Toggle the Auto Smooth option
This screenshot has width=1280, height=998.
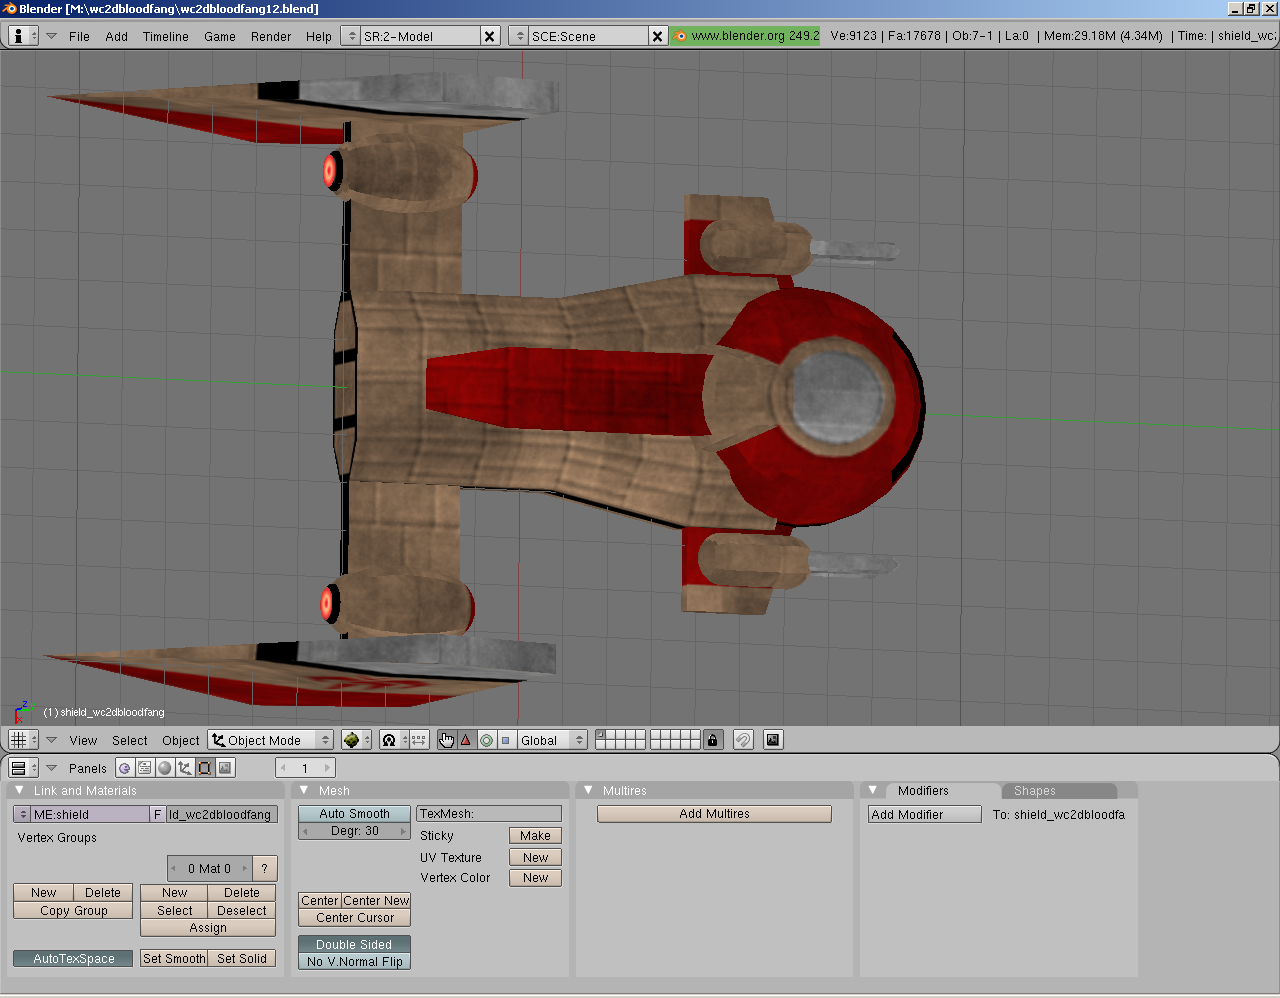point(354,814)
